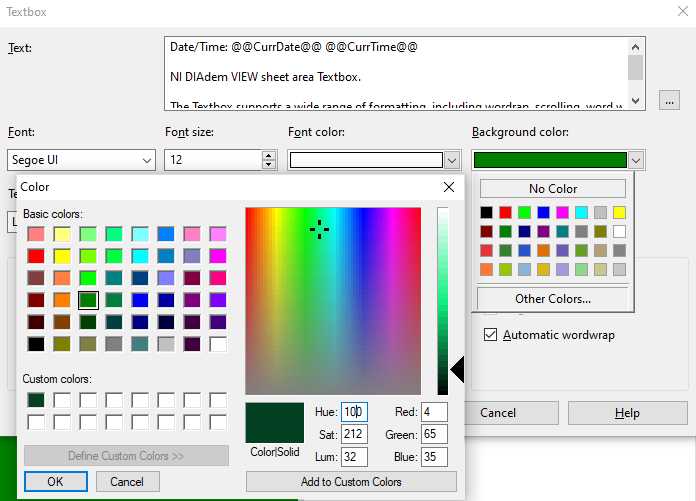Expand the Background color dropdown arrow
This screenshot has height=501, width=696.
pos(637,160)
